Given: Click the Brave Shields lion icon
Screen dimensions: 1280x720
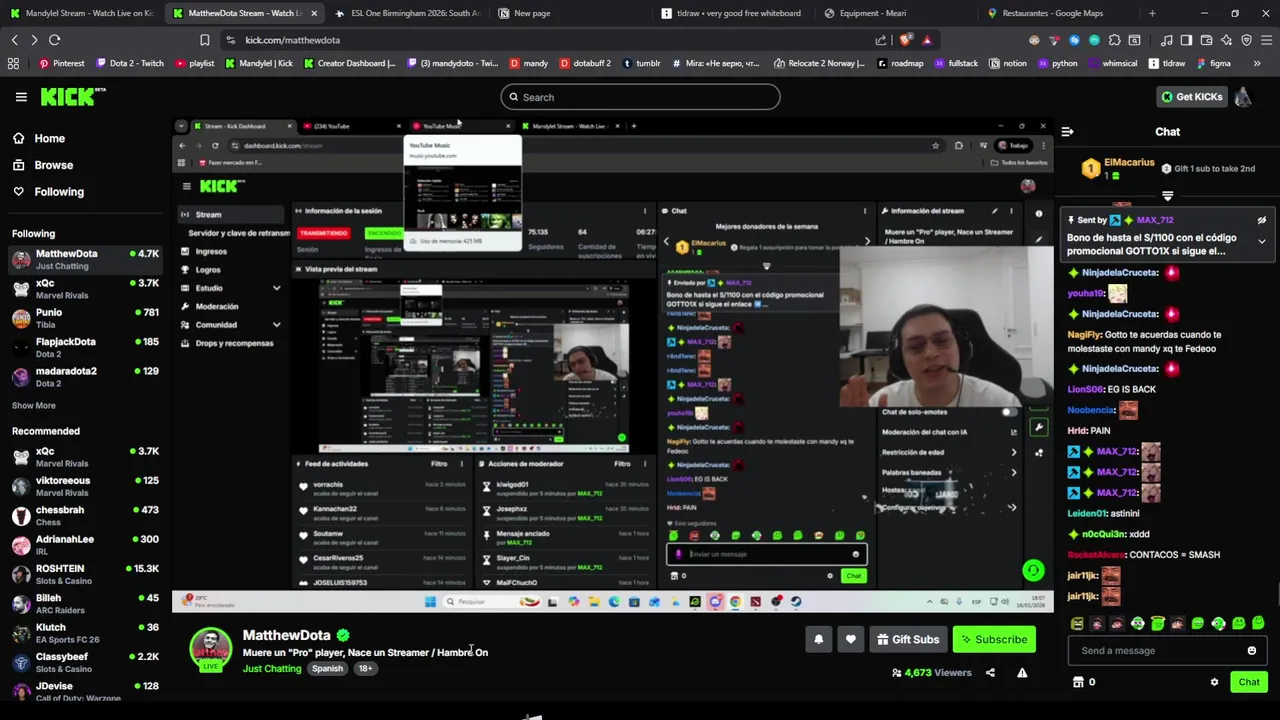Looking at the screenshot, I should pos(906,40).
